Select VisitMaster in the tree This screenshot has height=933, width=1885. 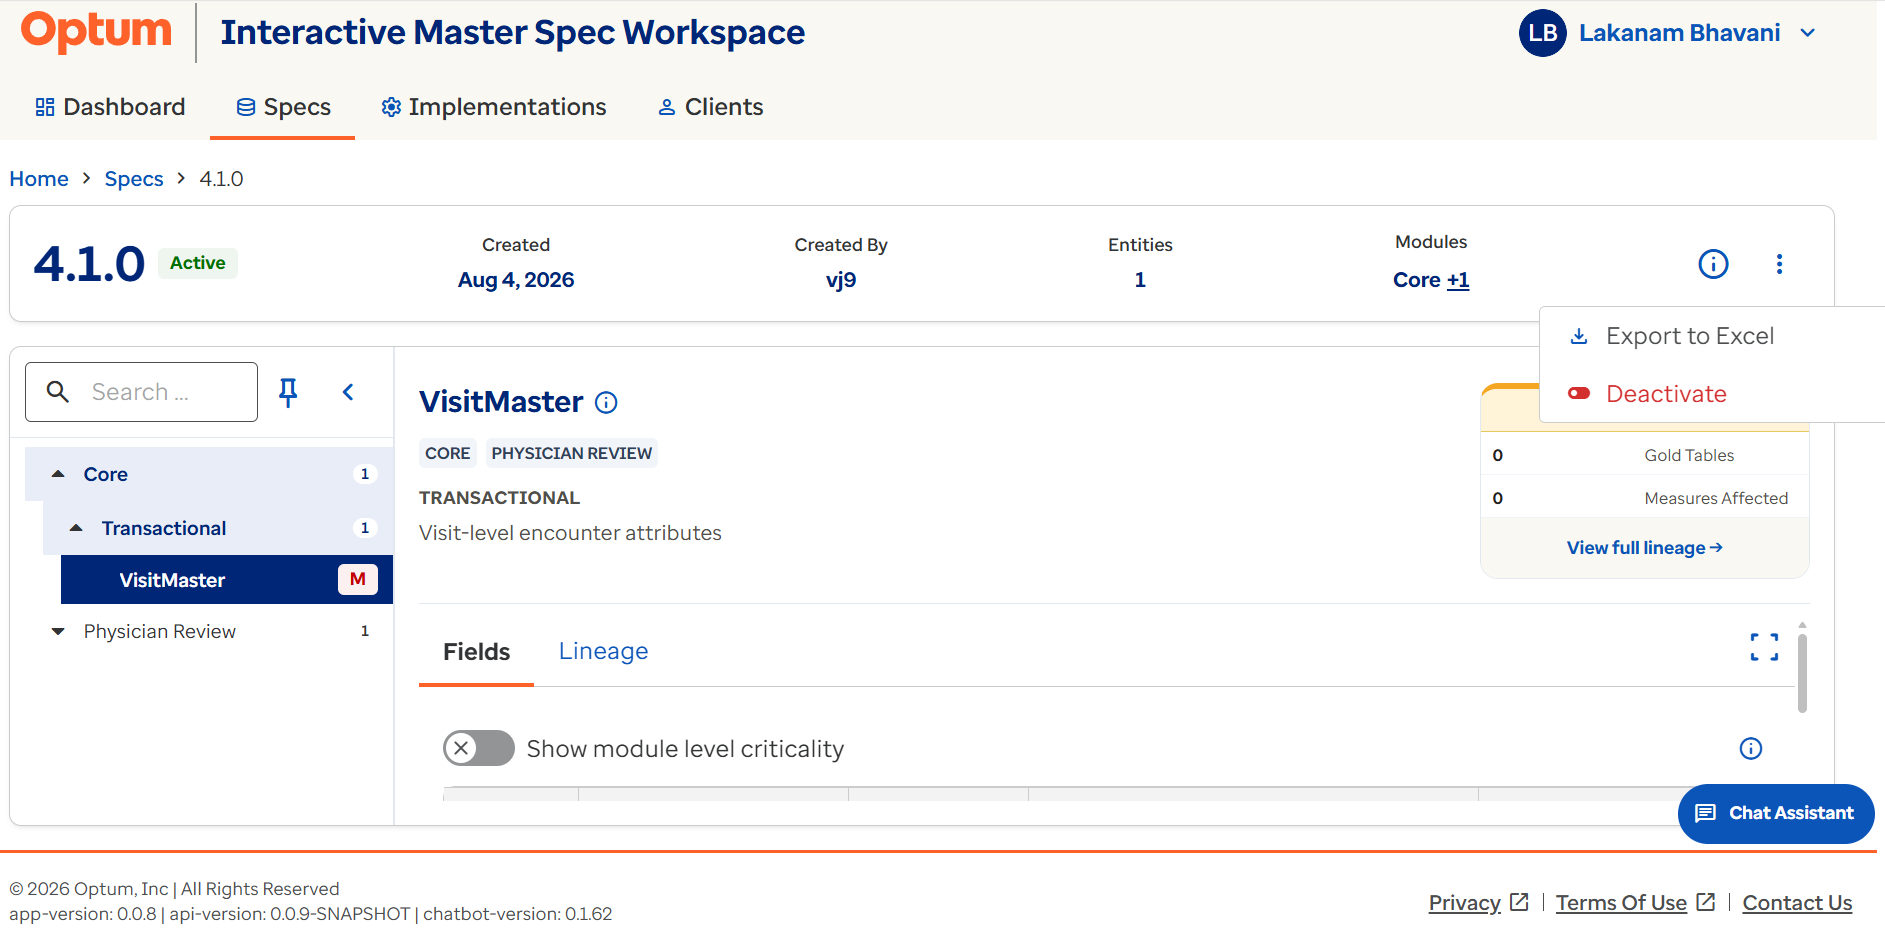click(x=226, y=580)
